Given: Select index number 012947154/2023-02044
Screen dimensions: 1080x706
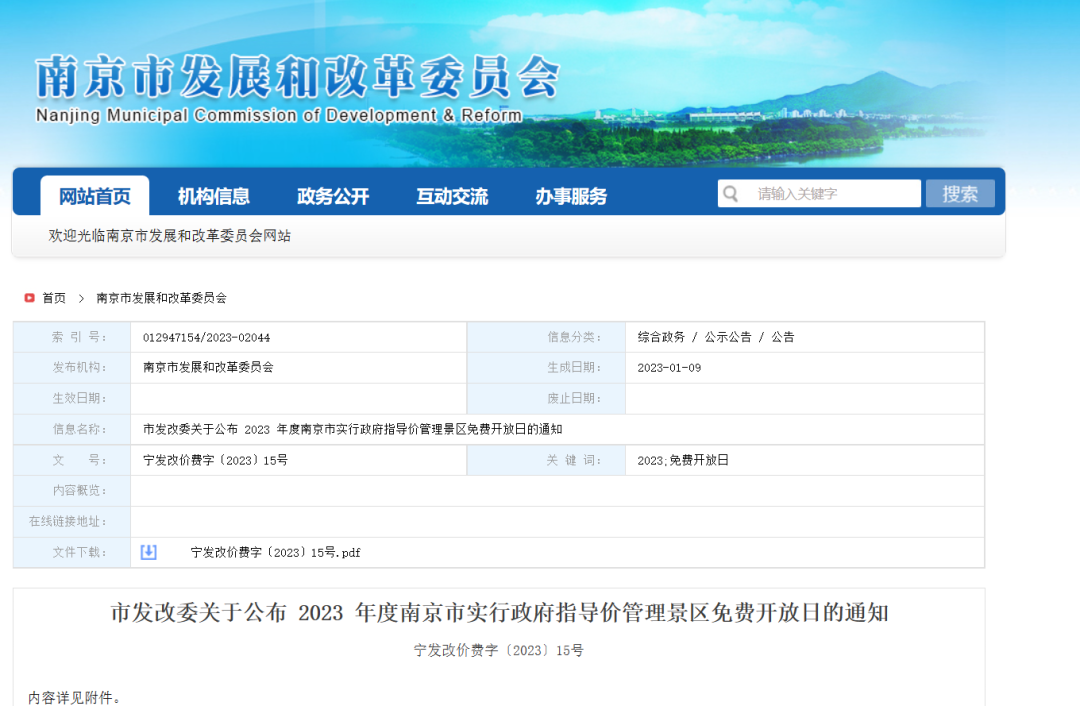Looking at the screenshot, I should [207, 338].
